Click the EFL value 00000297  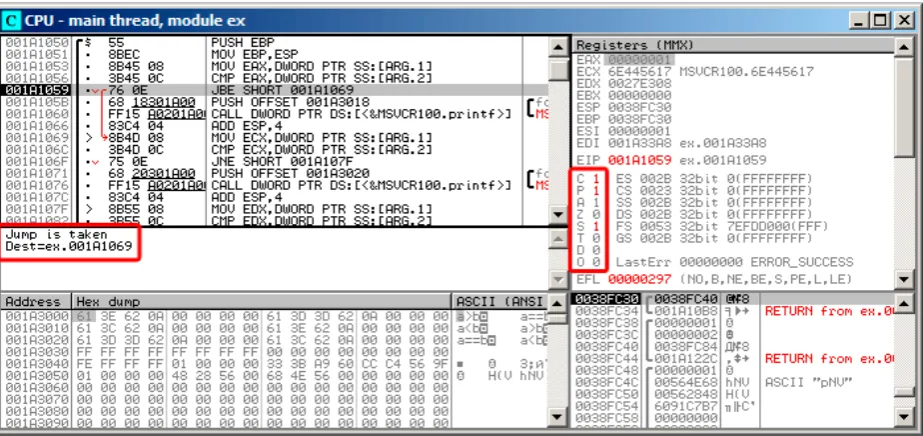tap(639, 278)
